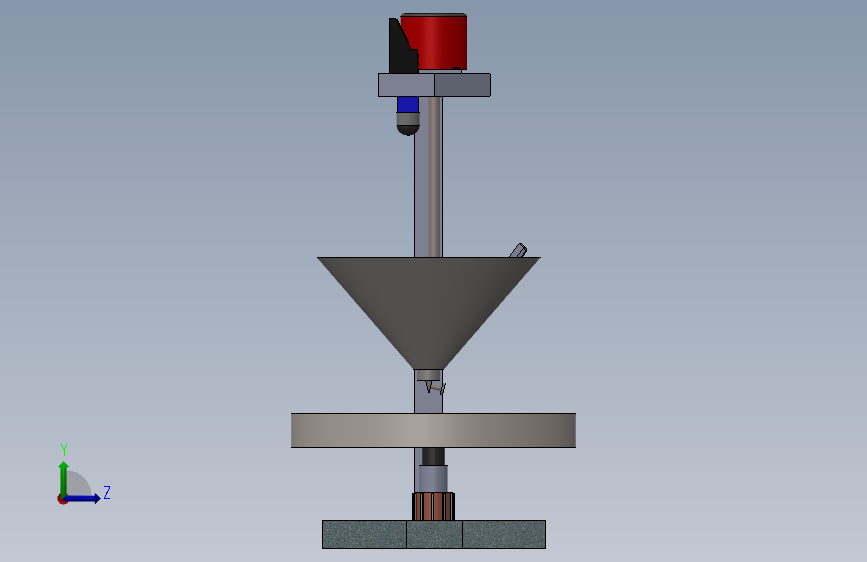Select the green-gray base block

click(434, 534)
